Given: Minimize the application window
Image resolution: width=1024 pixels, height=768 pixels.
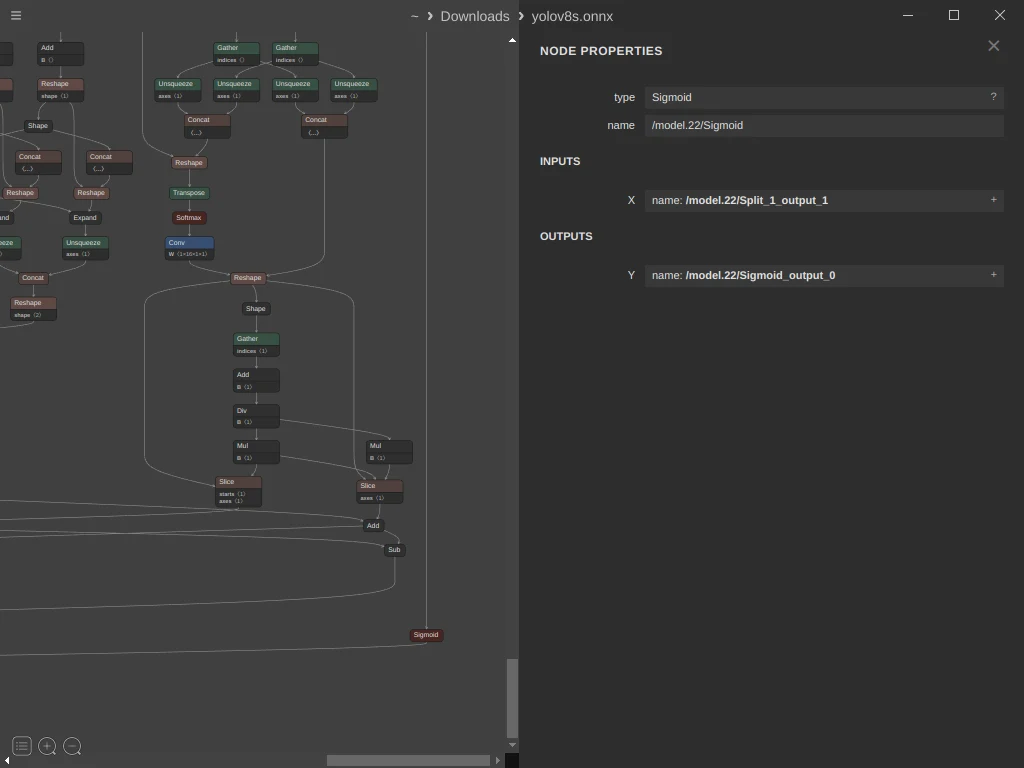Looking at the screenshot, I should [908, 15].
